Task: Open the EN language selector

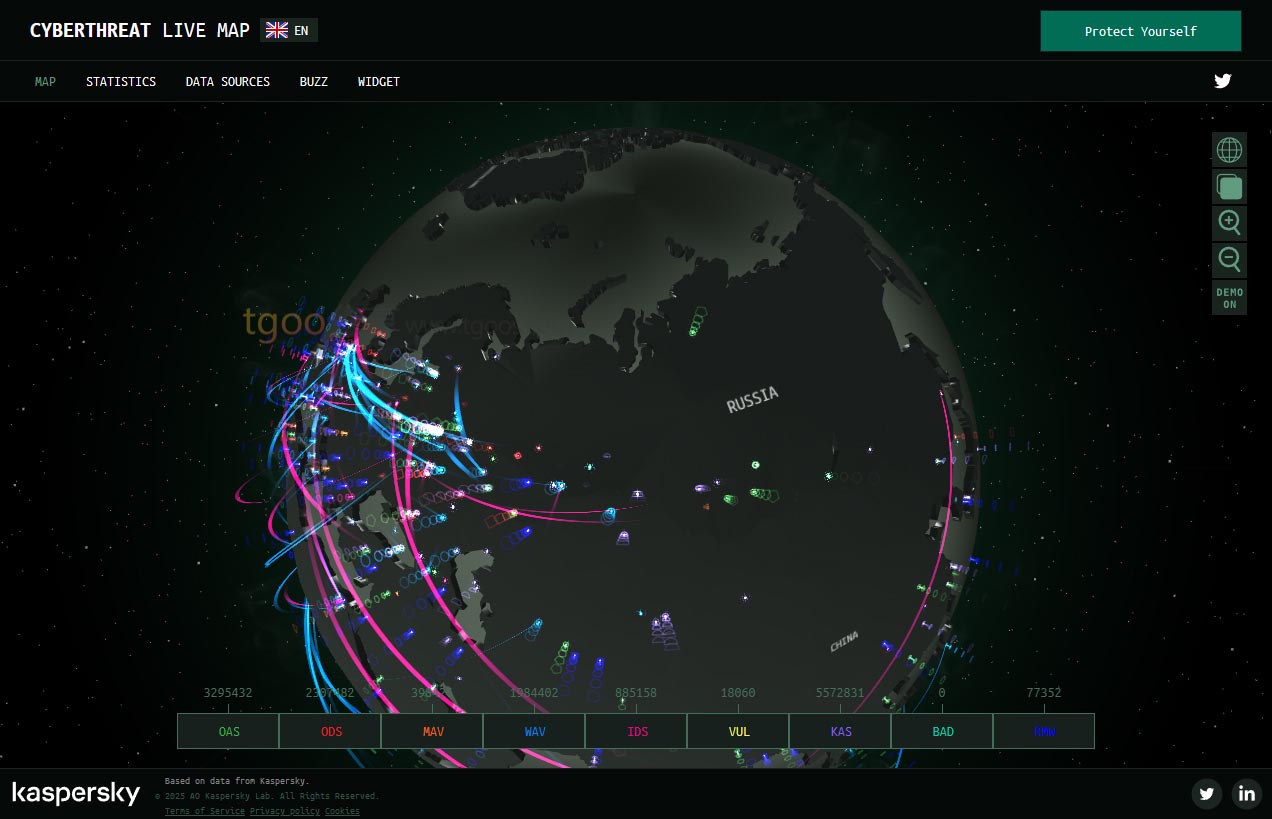Action: 288,30
